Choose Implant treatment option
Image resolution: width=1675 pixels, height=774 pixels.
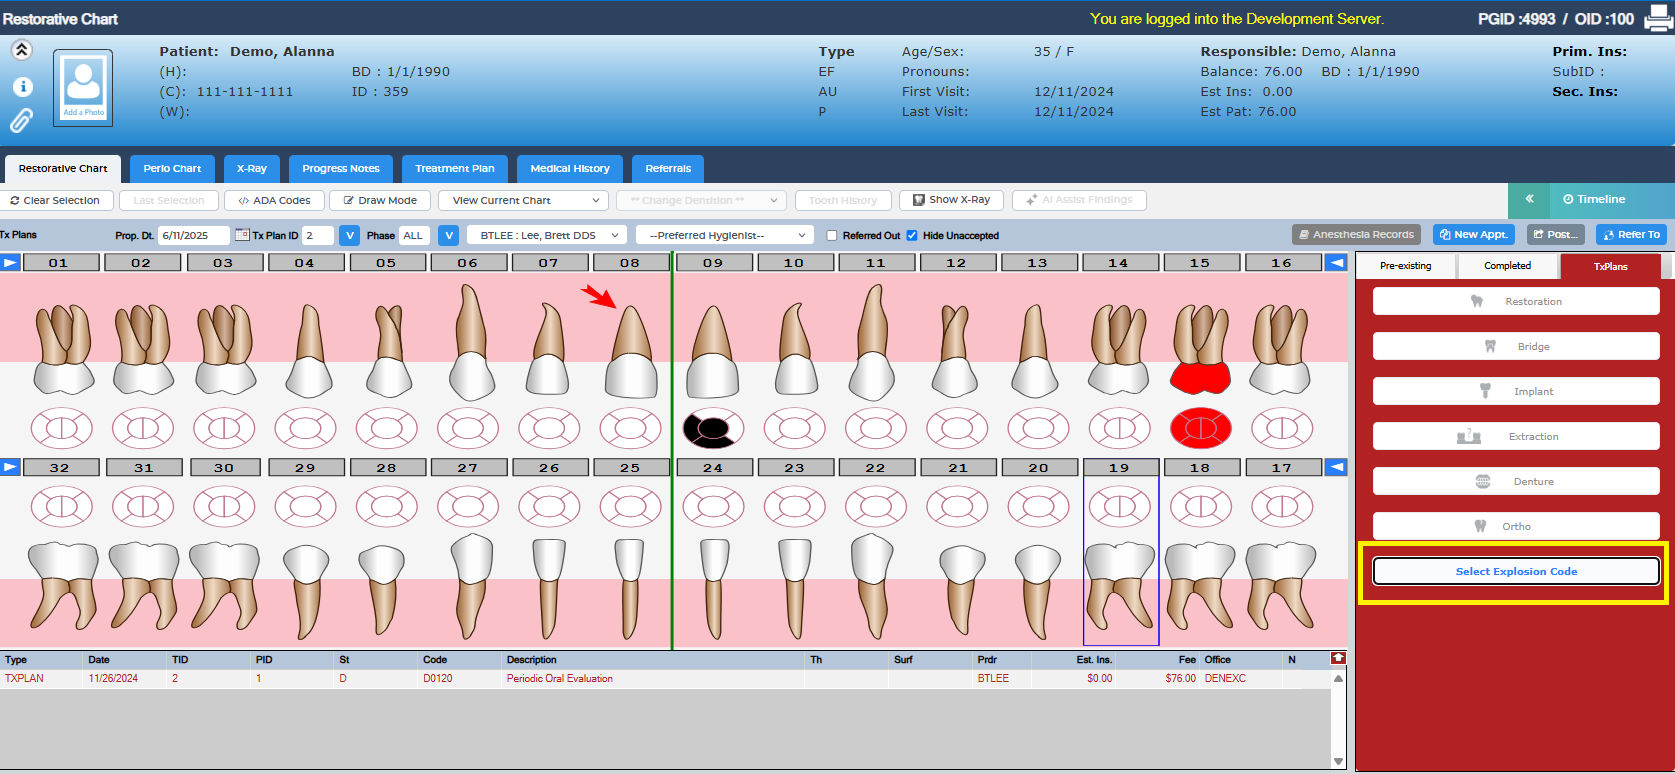tap(1516, 391)
